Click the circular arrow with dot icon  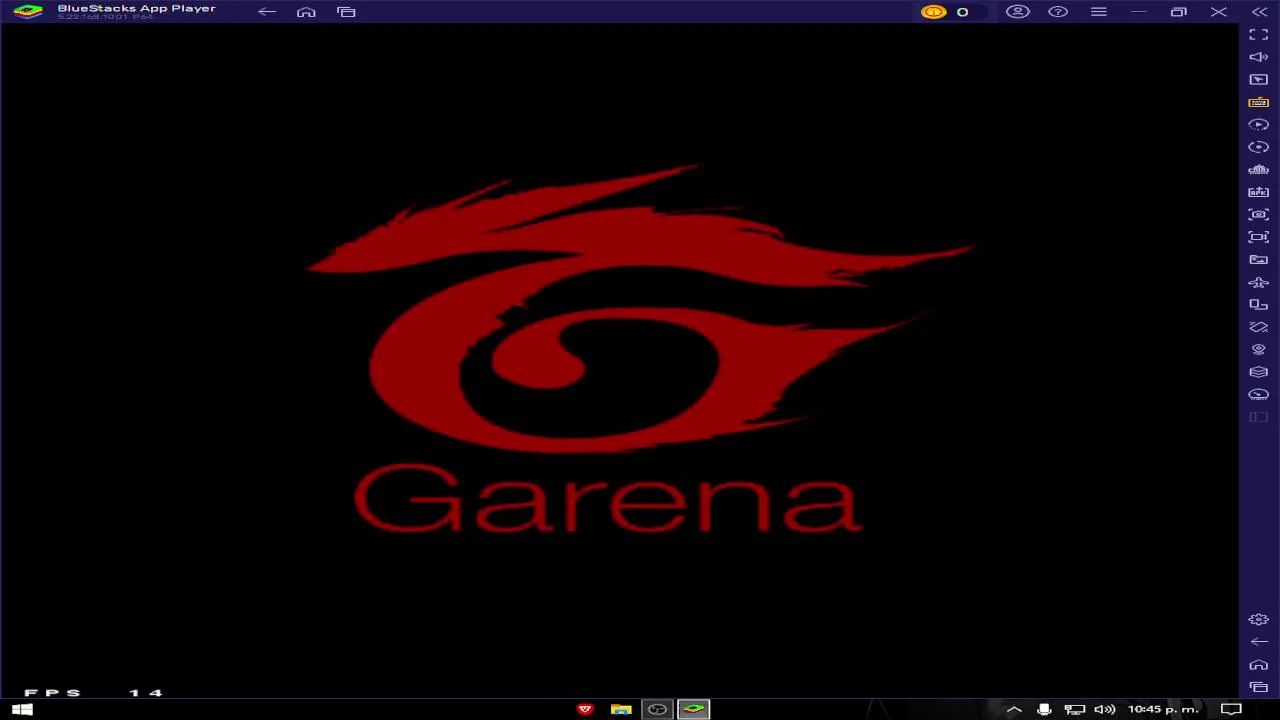(x=1258, y=147)
